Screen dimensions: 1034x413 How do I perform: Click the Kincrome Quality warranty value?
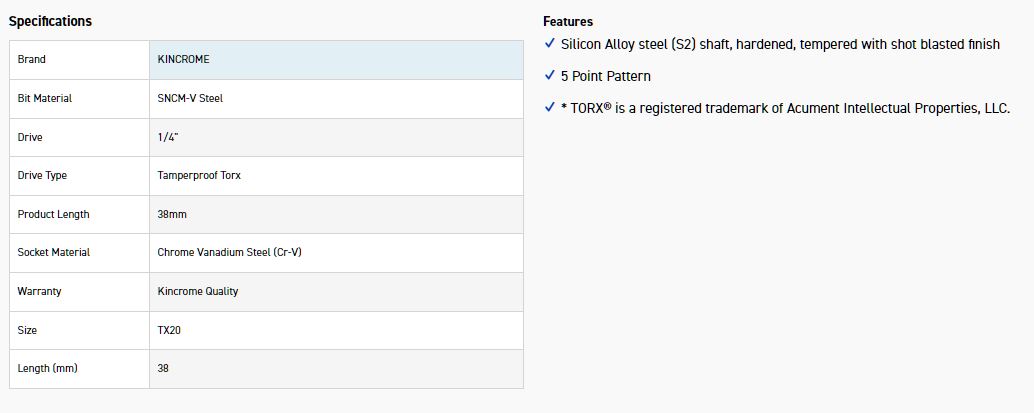(198, 292)
